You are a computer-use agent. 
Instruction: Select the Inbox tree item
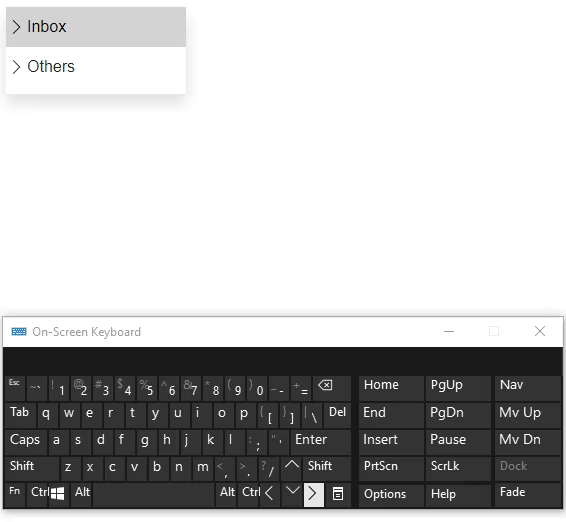click(96, 27)
